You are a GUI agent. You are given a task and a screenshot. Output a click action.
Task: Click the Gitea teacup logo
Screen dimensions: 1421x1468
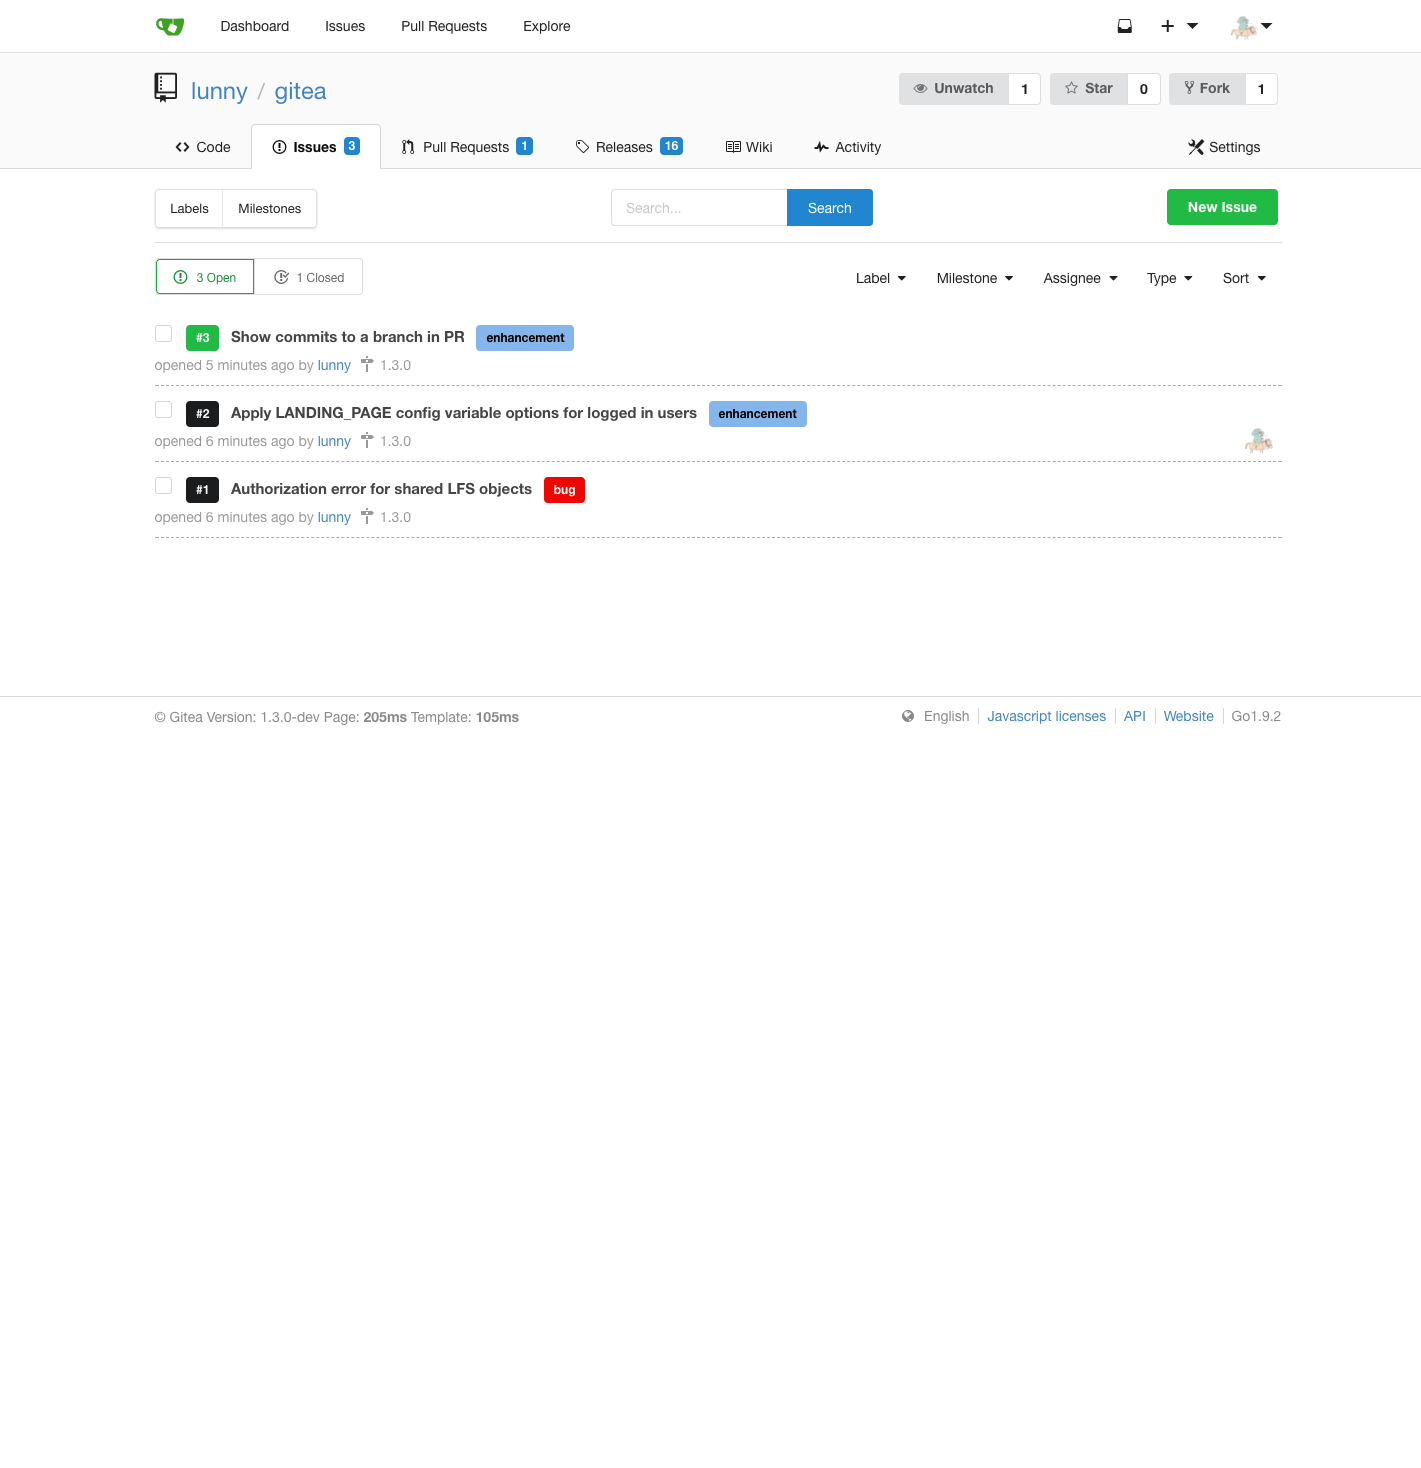tap(170, 26)
